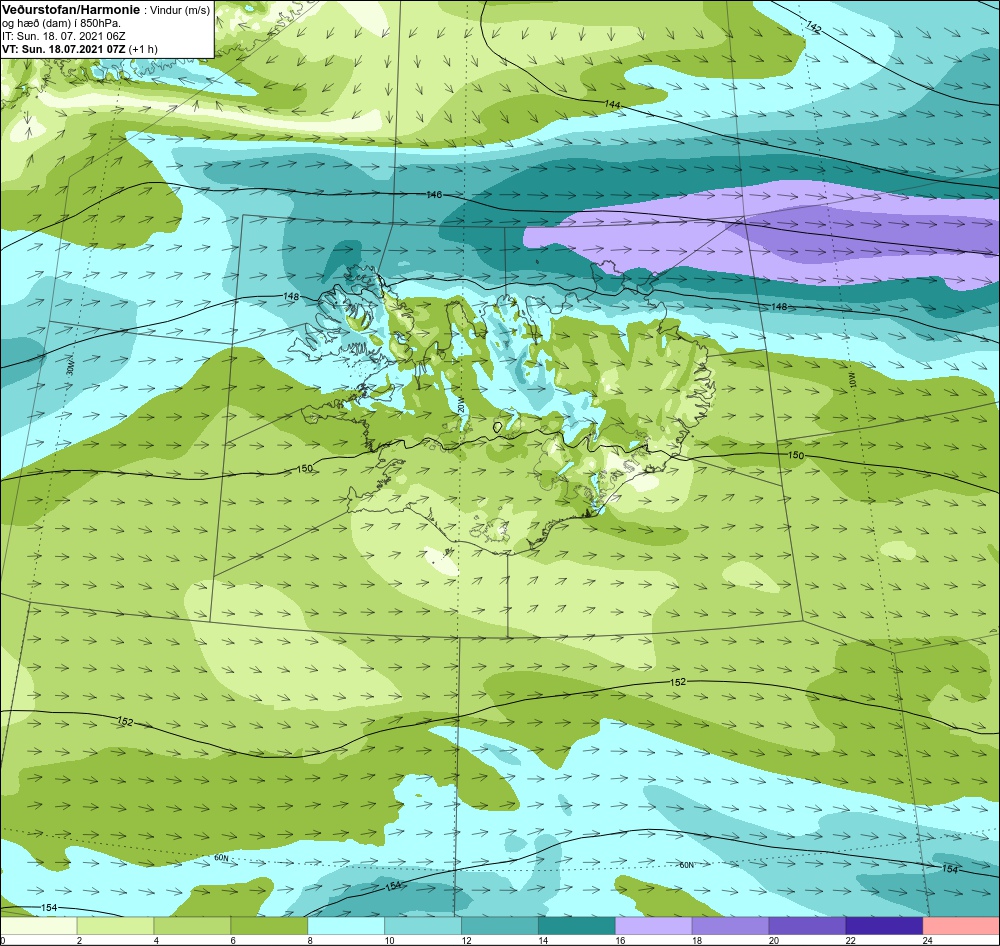
Task: Click the Veðurstofan/Harmonie title text
Action: pos(71,10)
